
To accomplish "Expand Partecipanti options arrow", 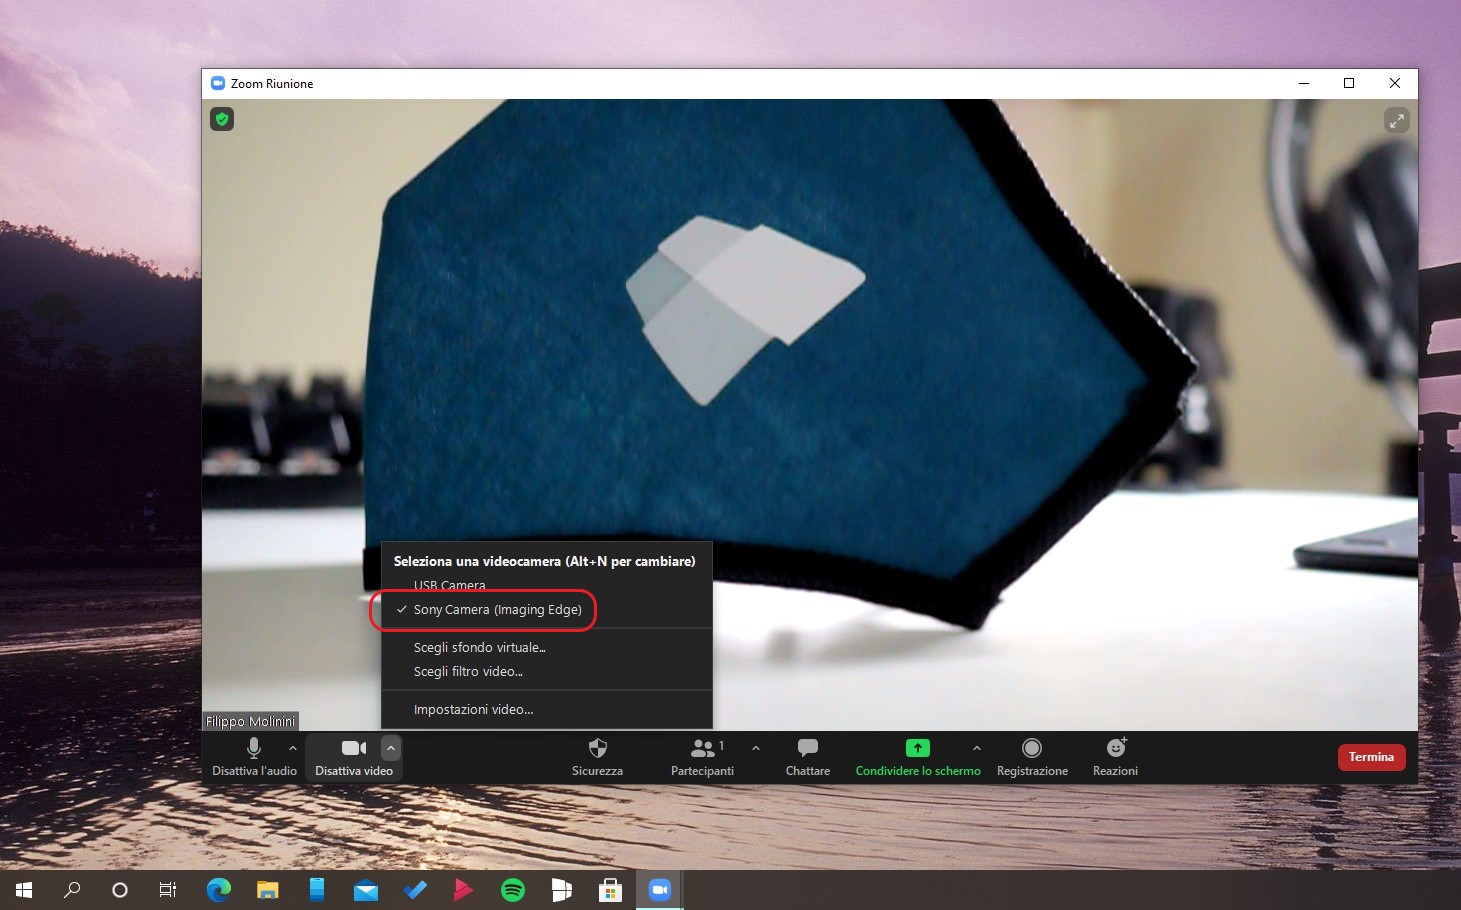I will click(756, 748).
